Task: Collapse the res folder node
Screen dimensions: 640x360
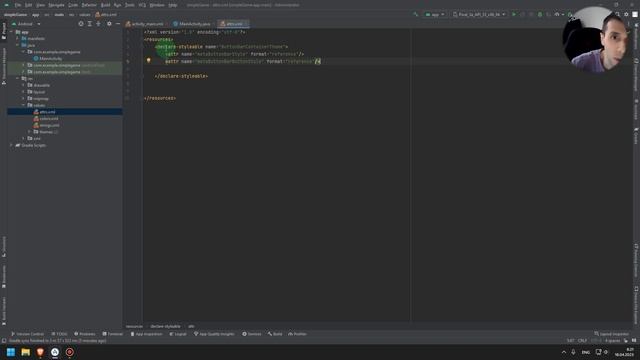Action: tap(18, 78)
